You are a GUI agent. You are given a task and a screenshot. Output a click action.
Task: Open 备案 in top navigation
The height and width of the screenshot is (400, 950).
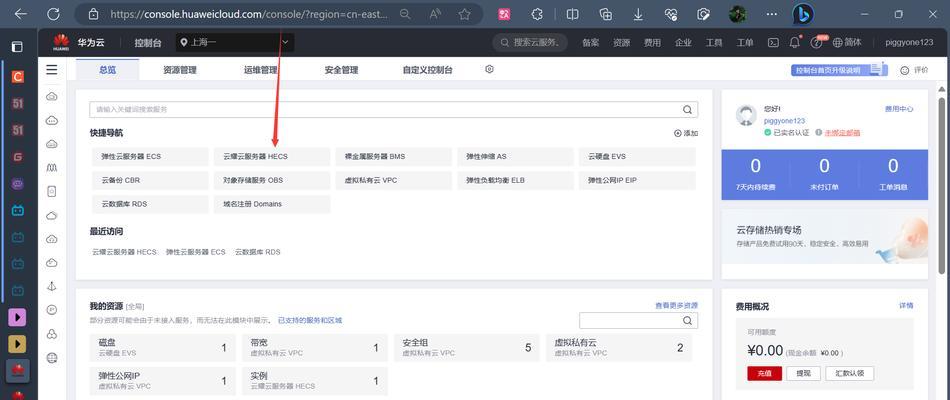[x=591, y=42]
